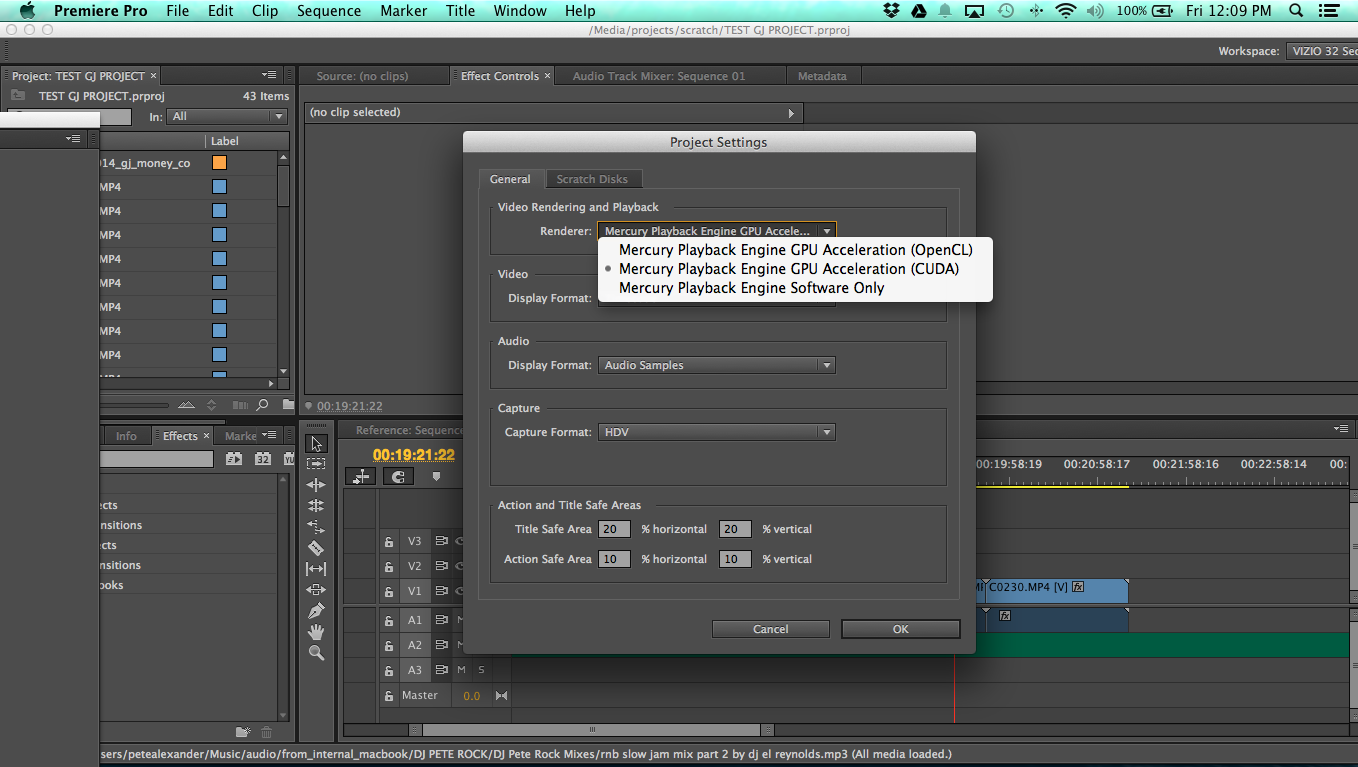Open Capture Format HDV dropdown
The height and width of the screenshot is (767, 1358).
click(717, 432)
